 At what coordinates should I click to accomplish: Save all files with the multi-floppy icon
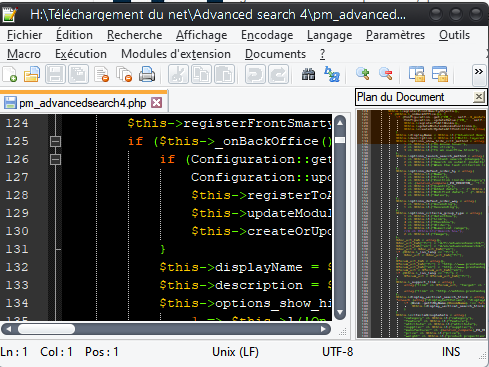[x=78, y=74]
